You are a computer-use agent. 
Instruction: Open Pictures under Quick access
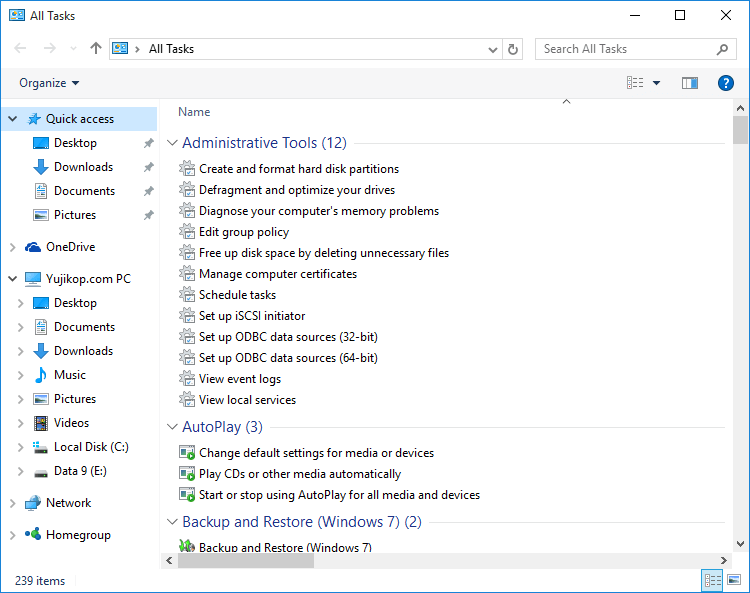pyautogui.click(x=75, y=215)
